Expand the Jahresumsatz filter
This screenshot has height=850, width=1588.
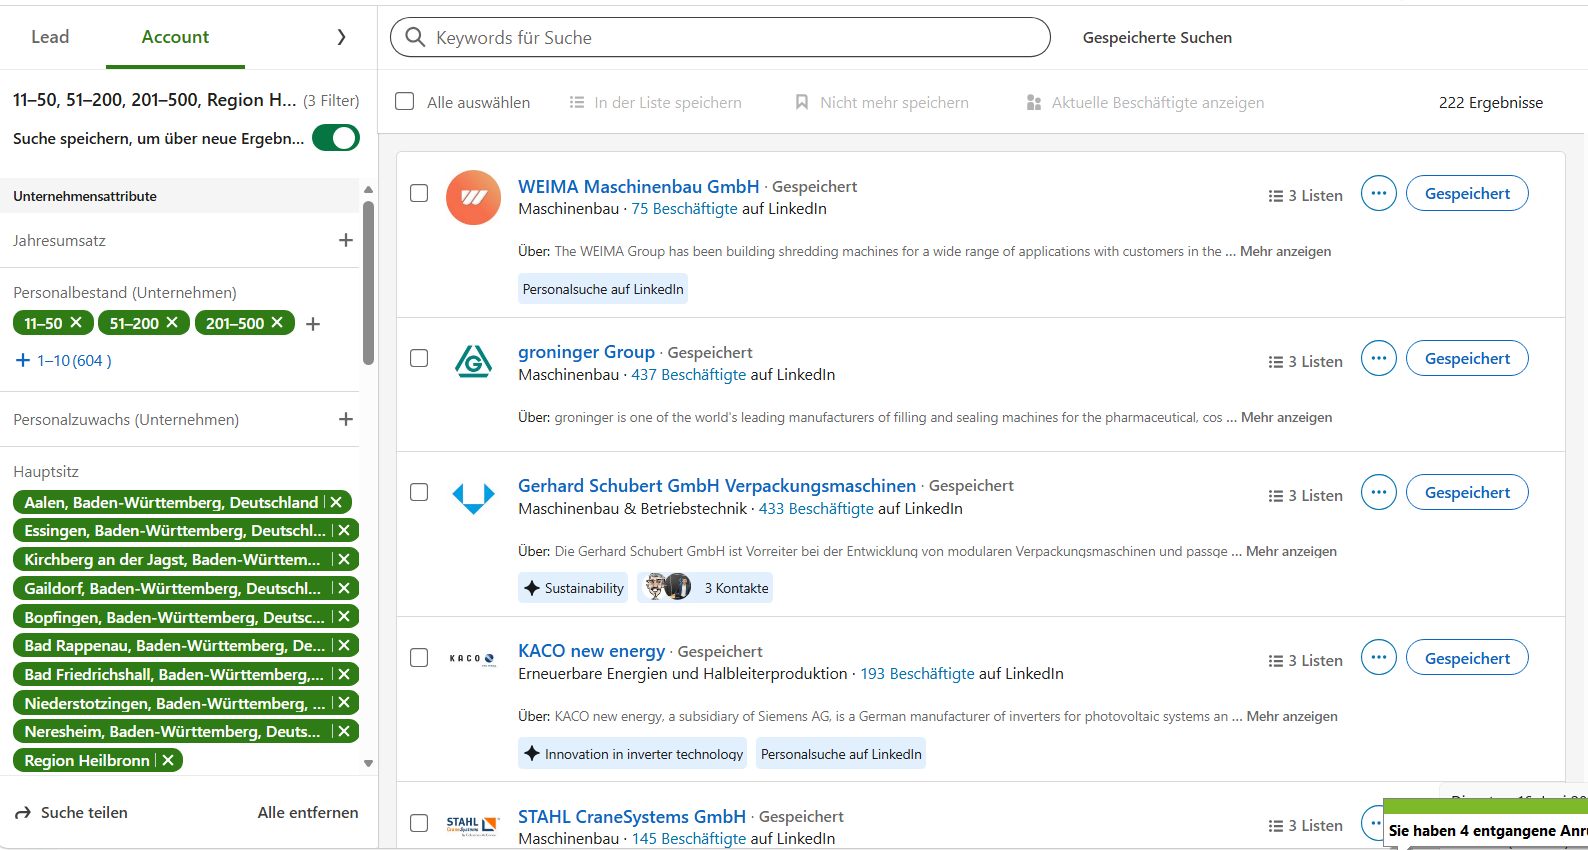(346, 240)
